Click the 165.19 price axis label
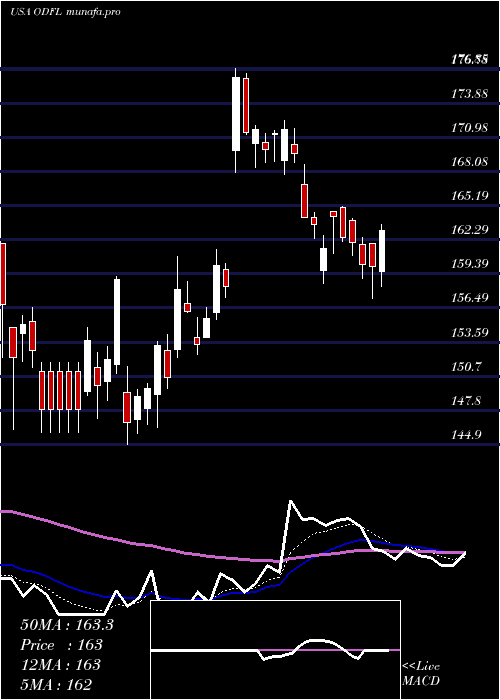This screenshot has height=700, width=500. (x=469, y=196)
